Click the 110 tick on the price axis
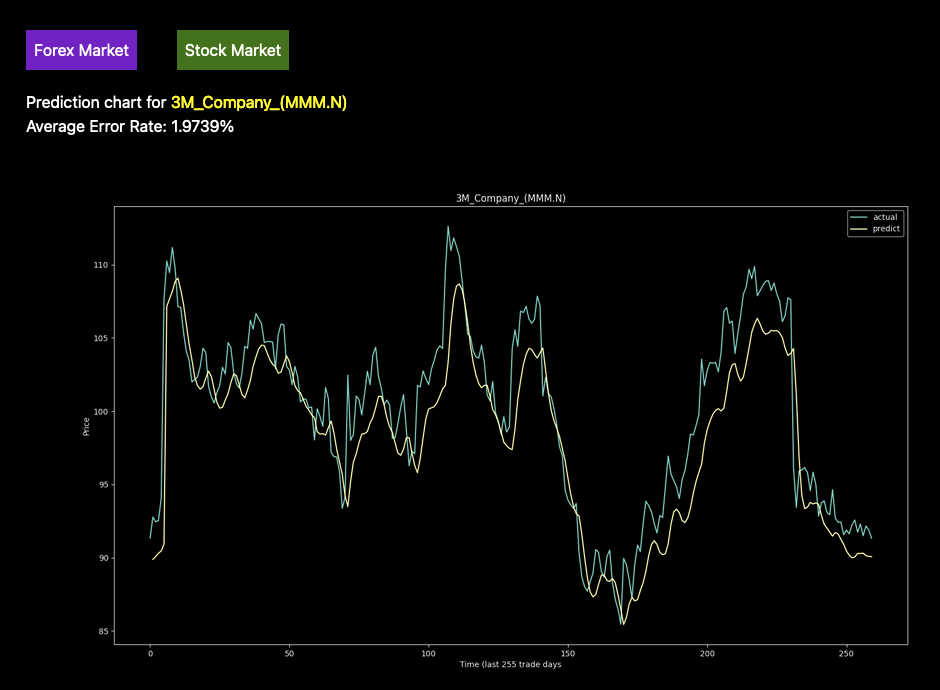 99,265
